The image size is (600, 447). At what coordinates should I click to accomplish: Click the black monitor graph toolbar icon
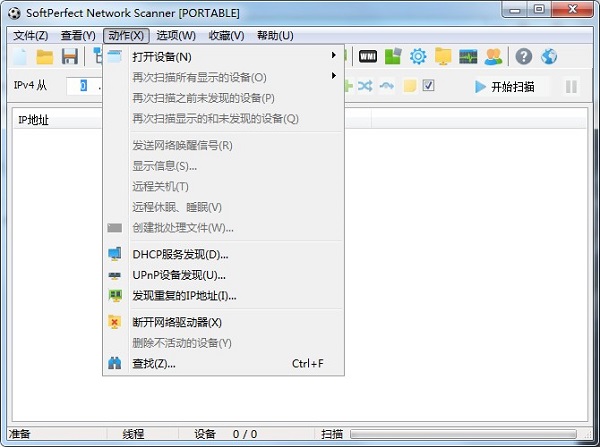click(469, 57)
